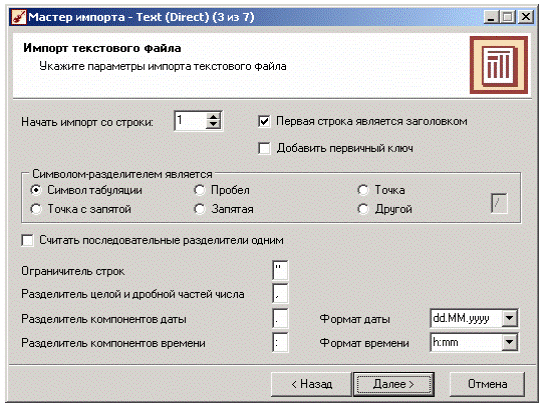Image resolution: width=543 pixels, height=407 pixels.
Task: Open the 'Формат даты' dropdown arrow
Action: point(510,318)
